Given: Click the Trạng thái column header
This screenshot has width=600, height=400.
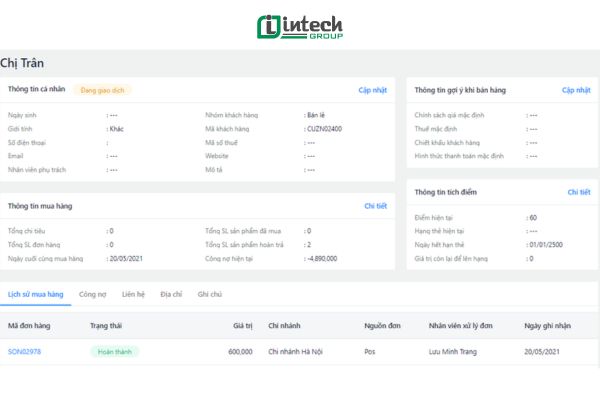Looking at the screenshot, I should (105, 325).
